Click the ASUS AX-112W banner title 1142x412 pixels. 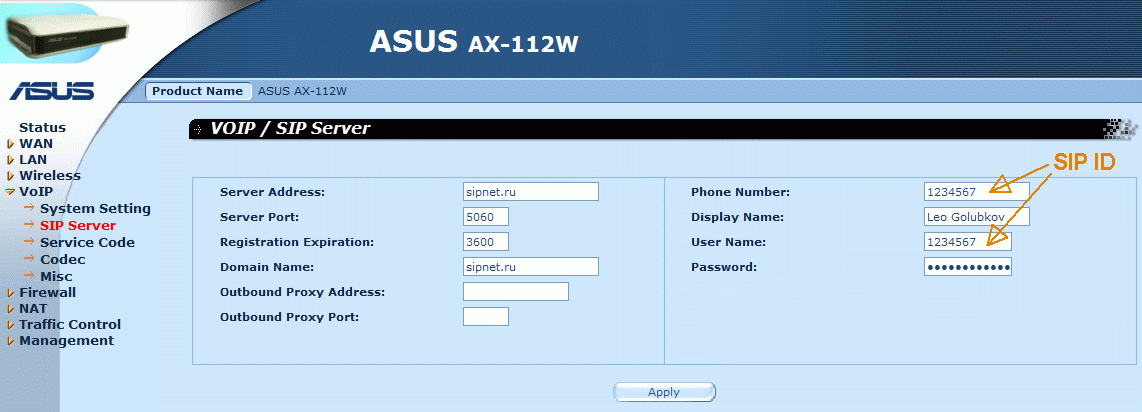coord(474,42)
